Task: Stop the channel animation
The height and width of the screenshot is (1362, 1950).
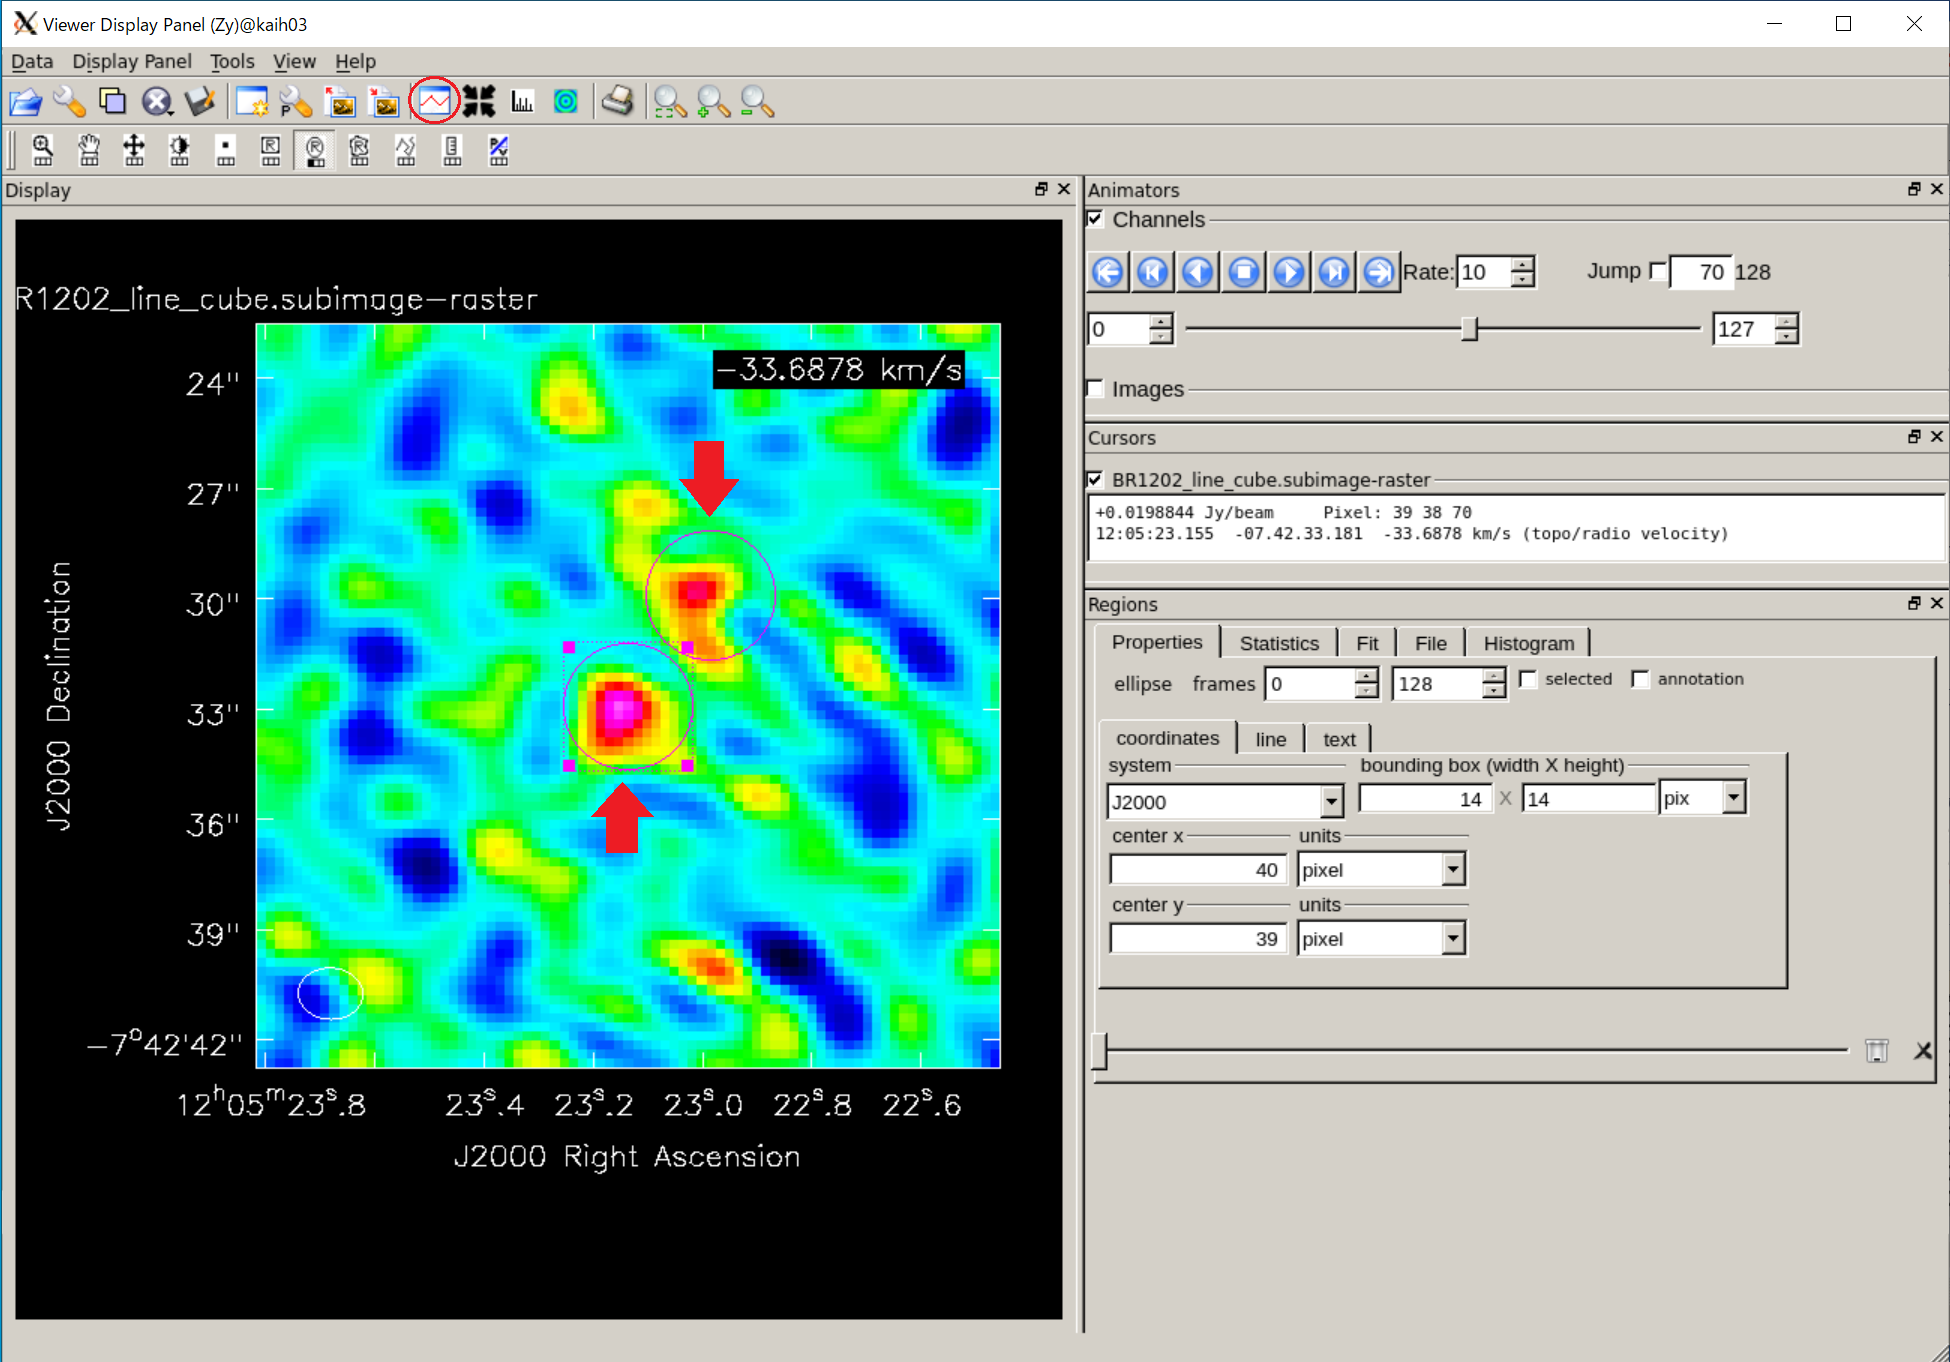Action: pos(1244,271)
